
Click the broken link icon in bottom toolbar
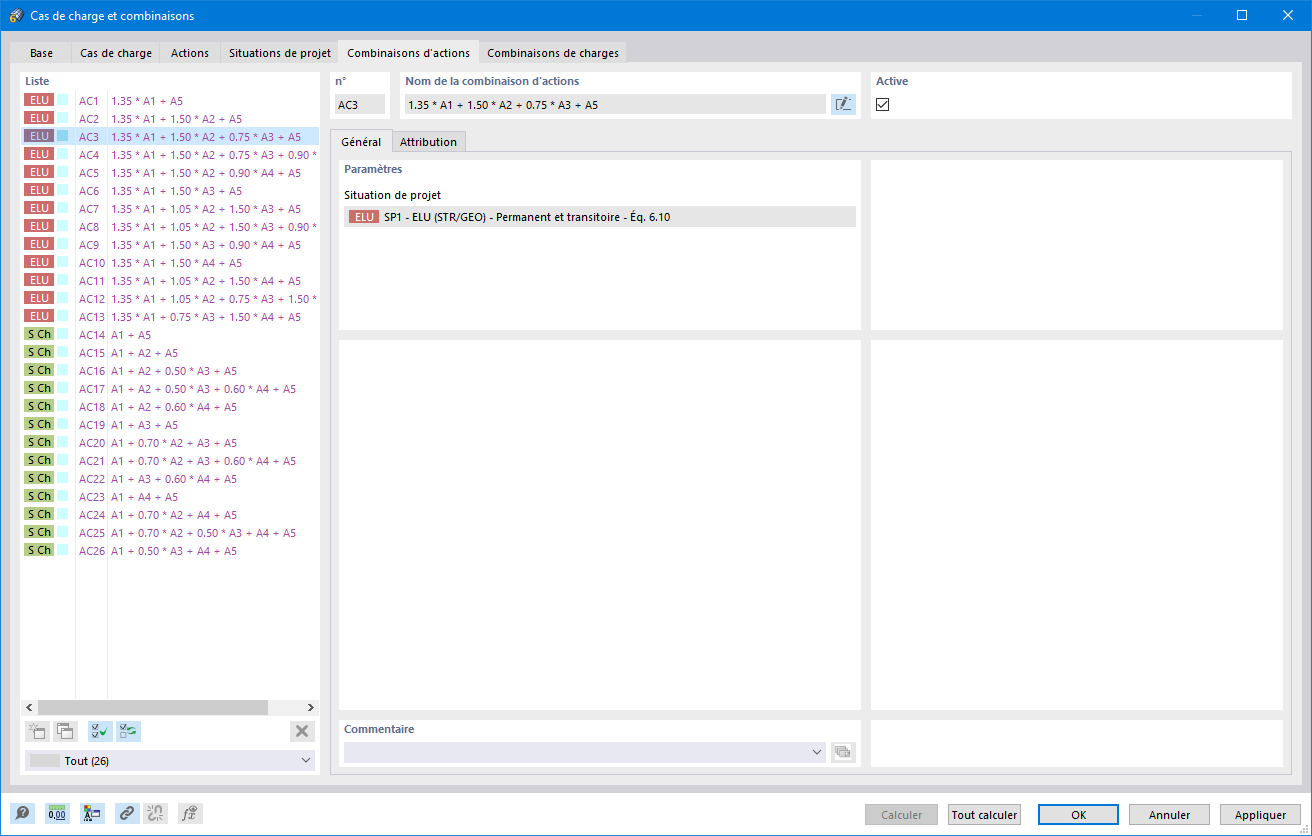[155, 814]
